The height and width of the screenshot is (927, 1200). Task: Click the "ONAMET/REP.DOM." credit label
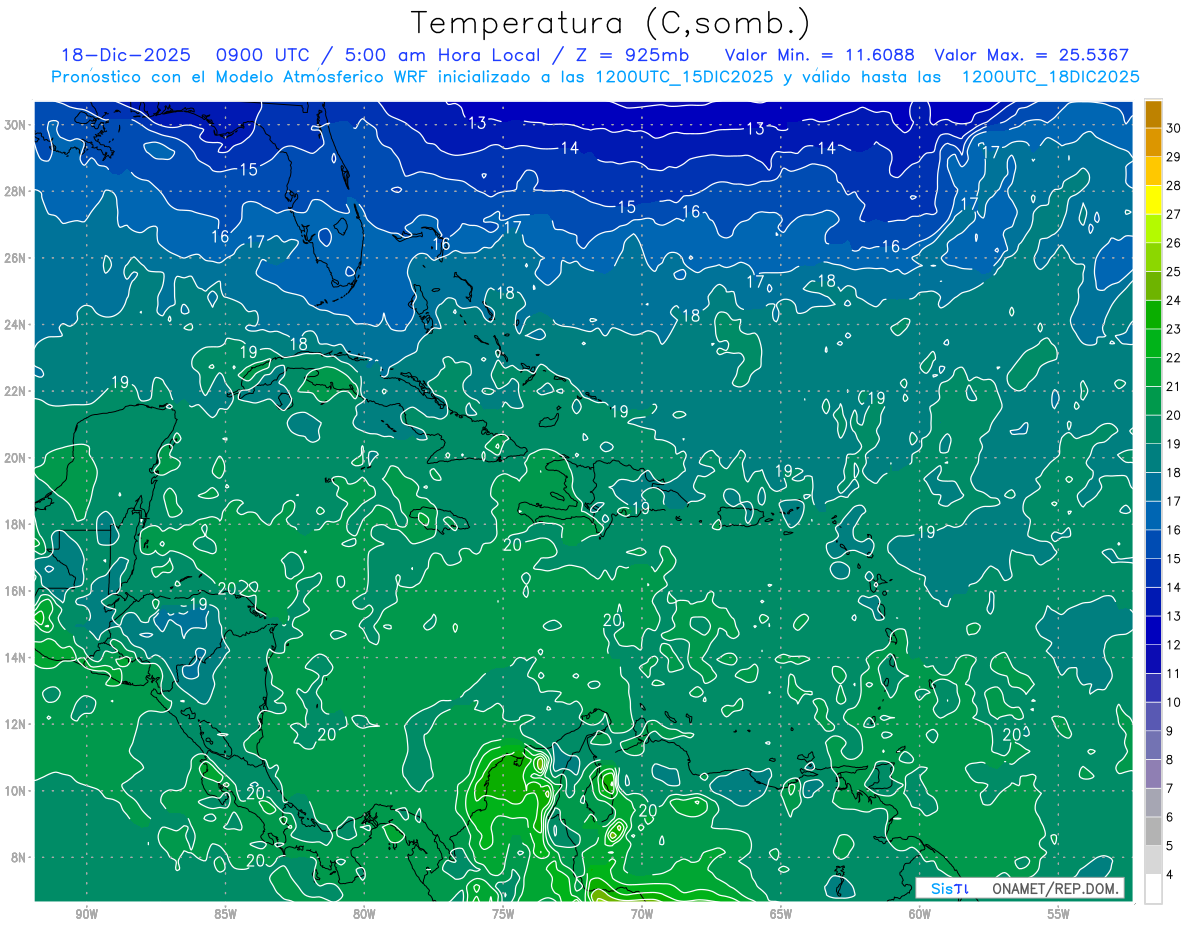click(1055, 888)
